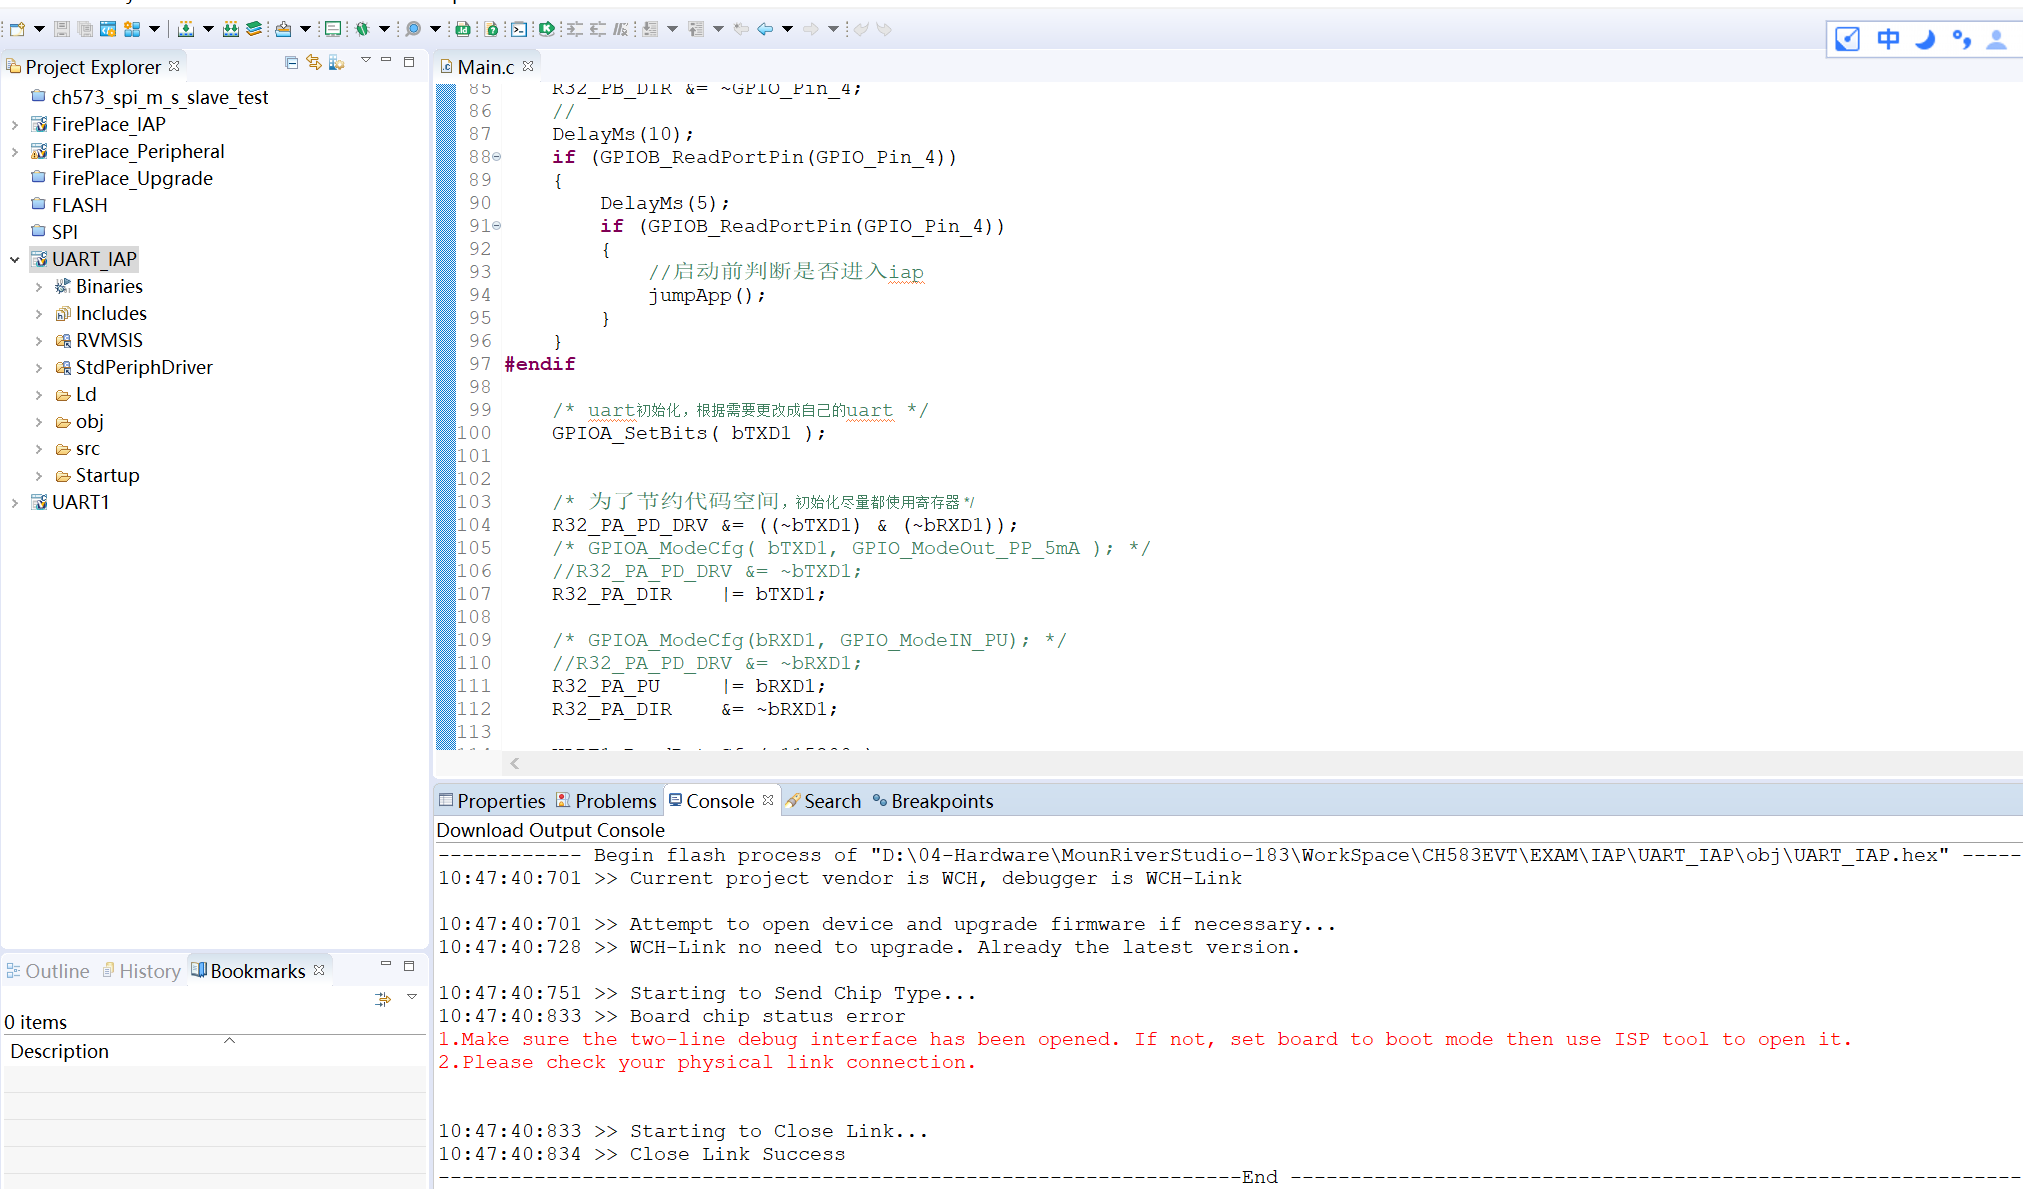Expand the Includes folder
The image size is (2023, 1189).
coord(38,314)
